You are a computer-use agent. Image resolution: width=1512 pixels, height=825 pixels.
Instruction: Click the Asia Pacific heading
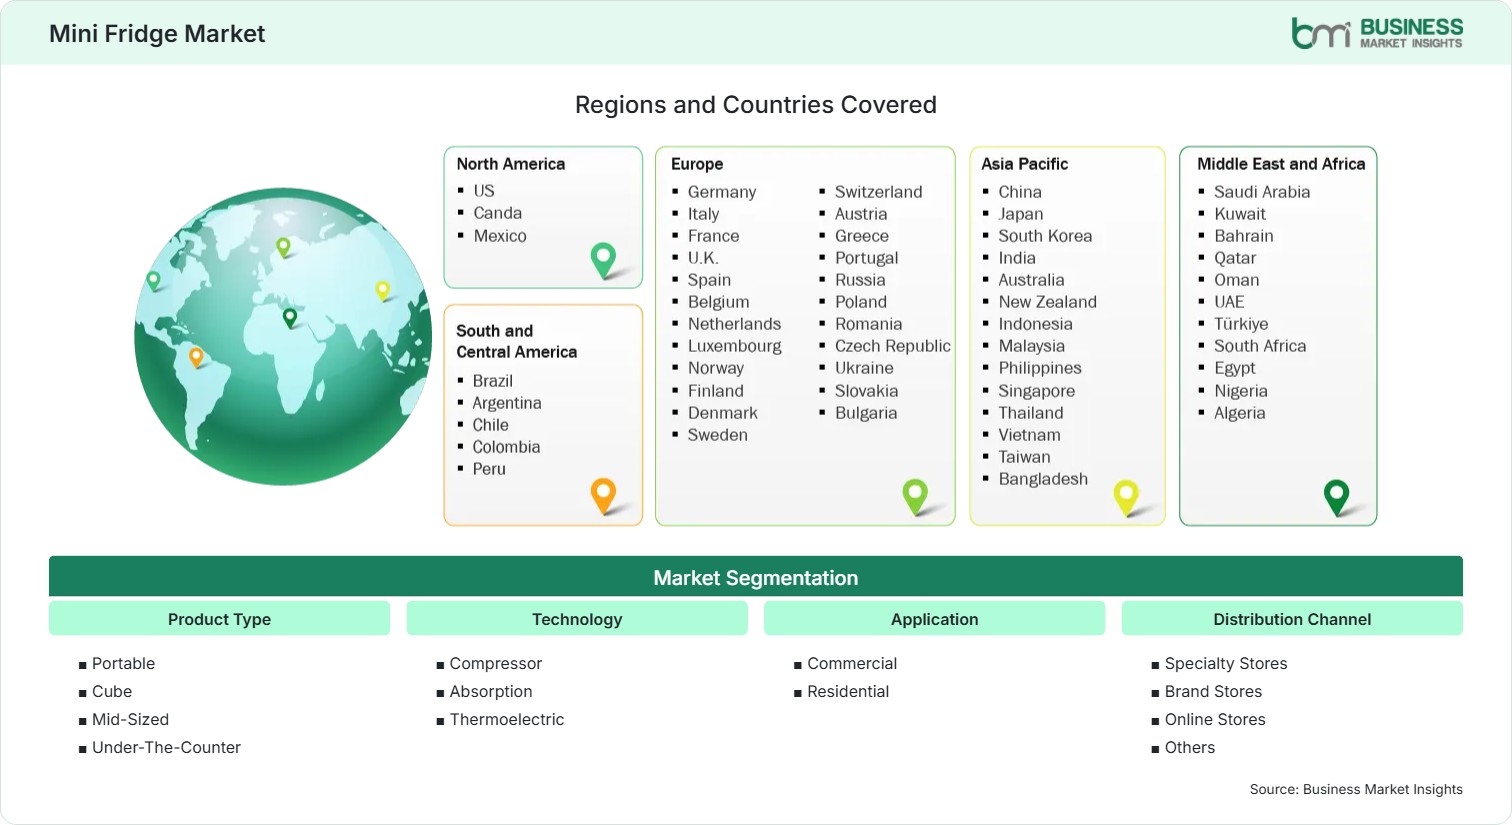1025,164
